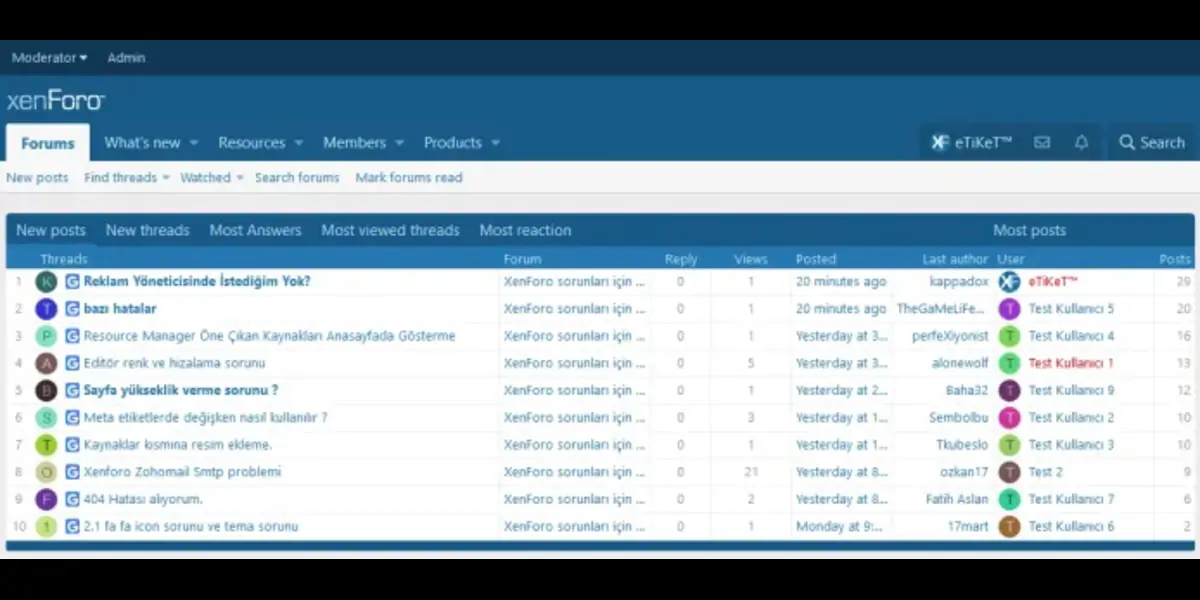
Task: Open thread Editör renk ve hizalama sorunu
Action: (x=174, y=363)
